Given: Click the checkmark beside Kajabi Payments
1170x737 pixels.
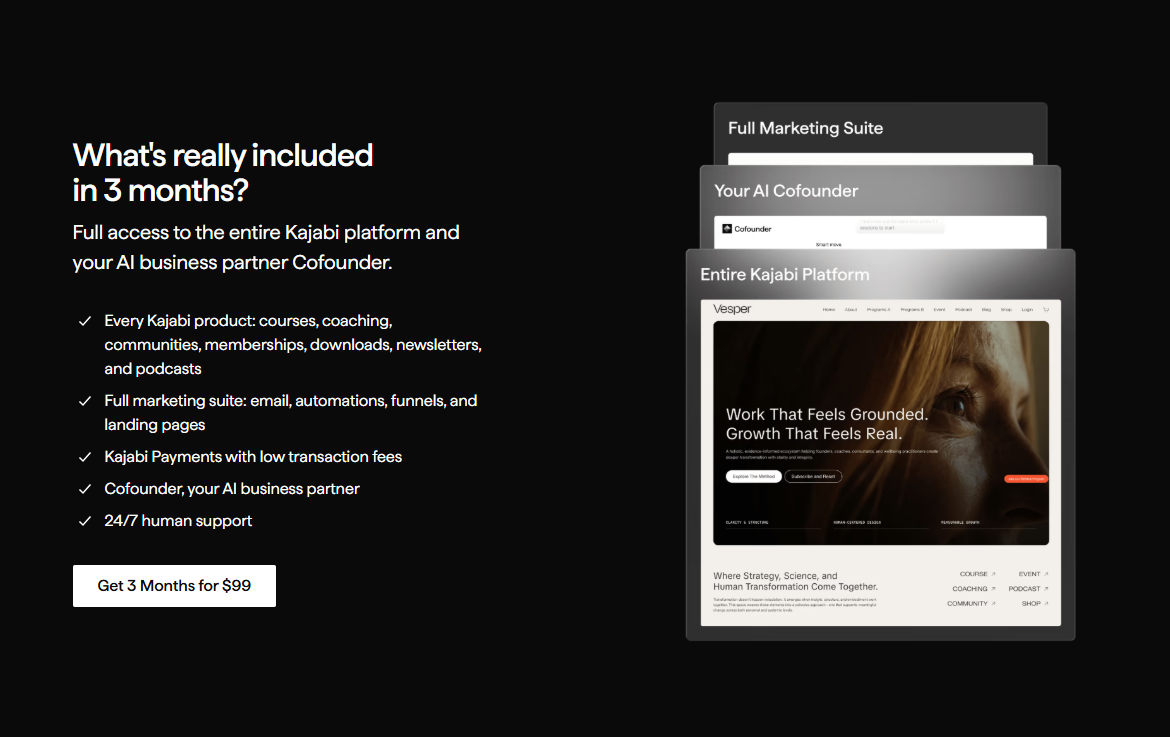Looking at the screenshot, I should [85, 457].
